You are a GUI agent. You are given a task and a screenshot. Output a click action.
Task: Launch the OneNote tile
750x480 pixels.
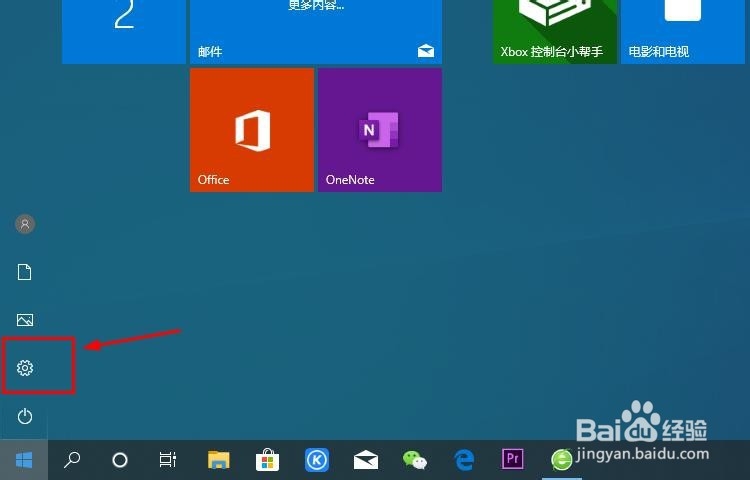(380, 130)
